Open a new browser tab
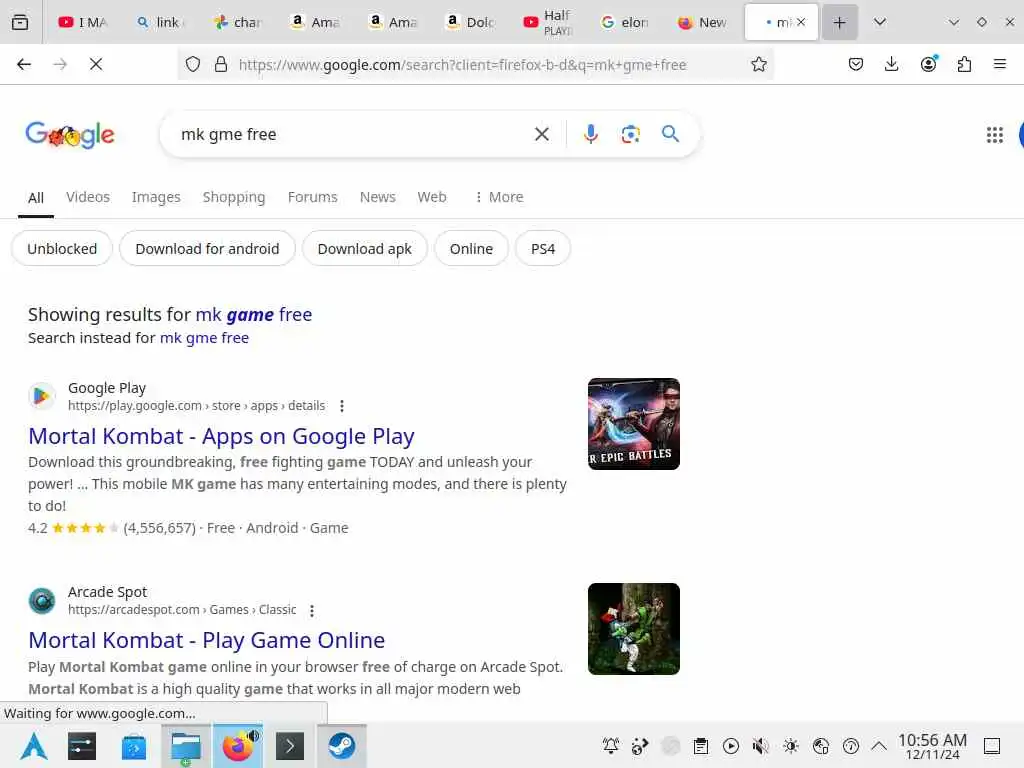The image size is (1024, 768). click(x=839, y=22)
